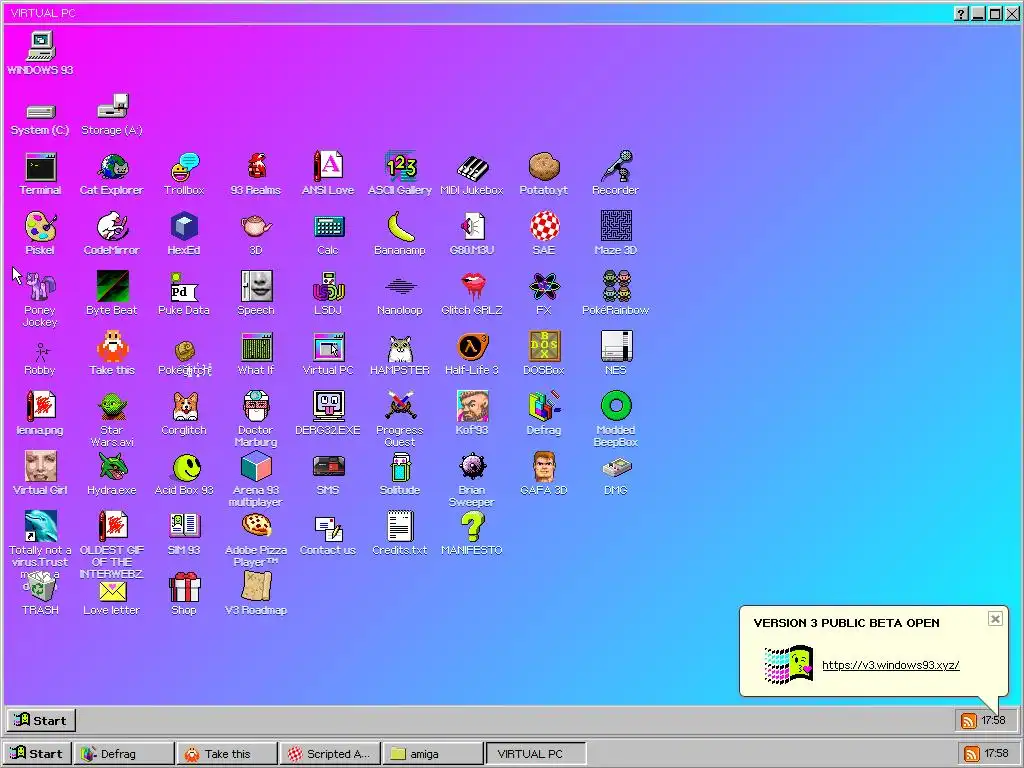This screenshot has width=1024, height=768.
Task: Open the SAE checkered ball icon
Action: 543,233
